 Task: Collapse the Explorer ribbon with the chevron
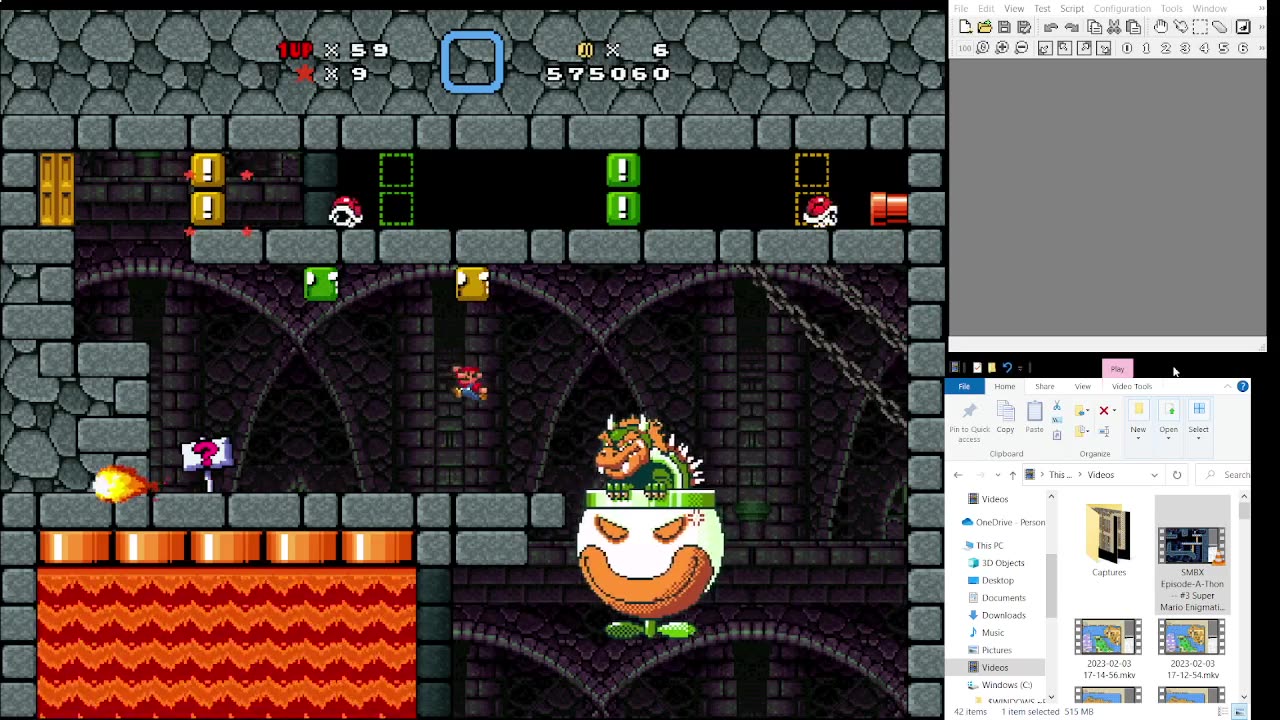pos(1227,386)
